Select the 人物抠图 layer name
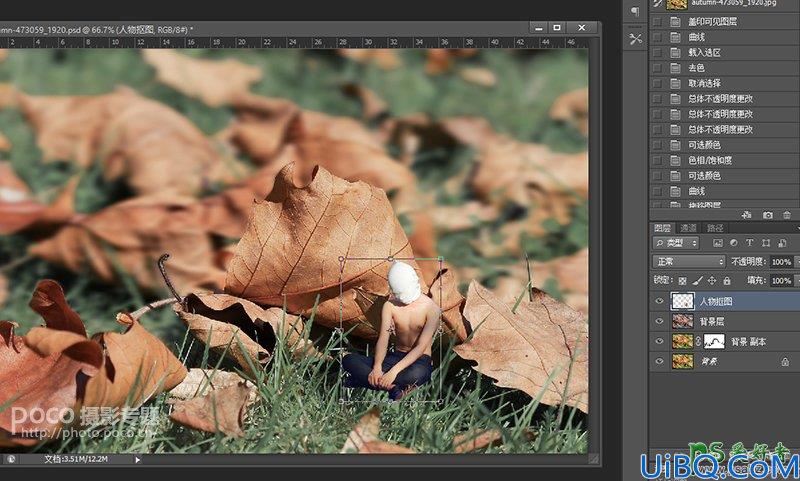800x481 pixels. 716,301
